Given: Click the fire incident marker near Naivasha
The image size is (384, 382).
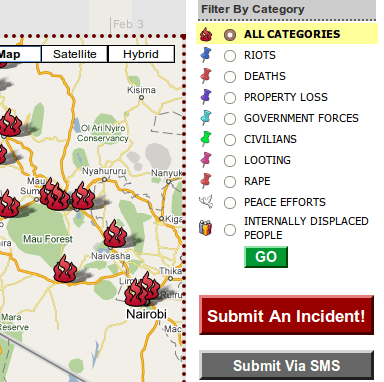Looking at the screenshot, I should pyautogui.click(x=115, y=234).
